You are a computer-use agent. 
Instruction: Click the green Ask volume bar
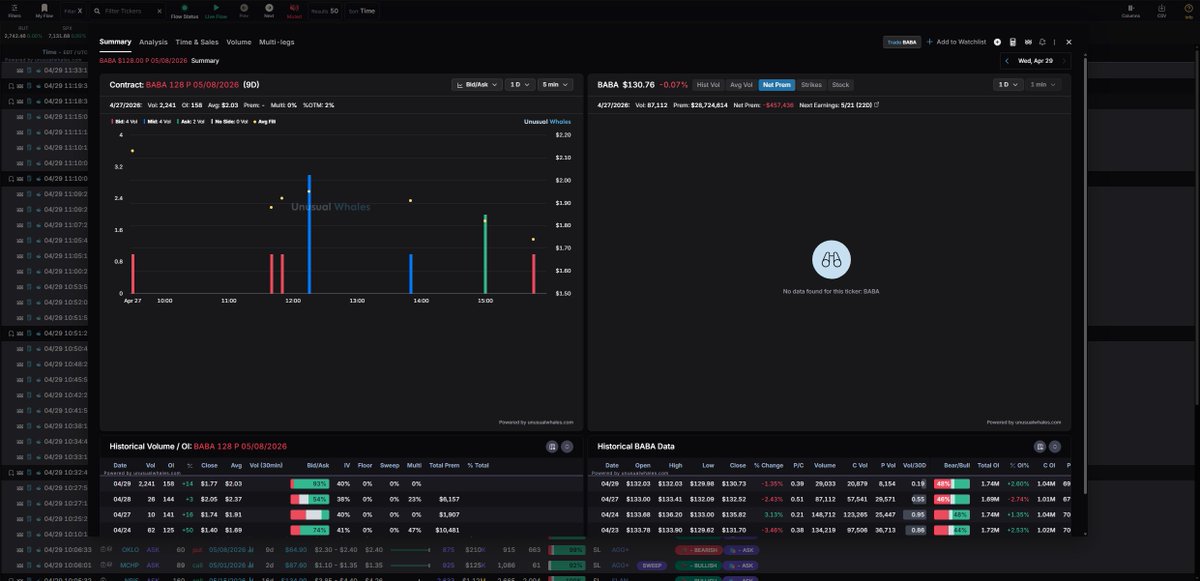point(485,255)
